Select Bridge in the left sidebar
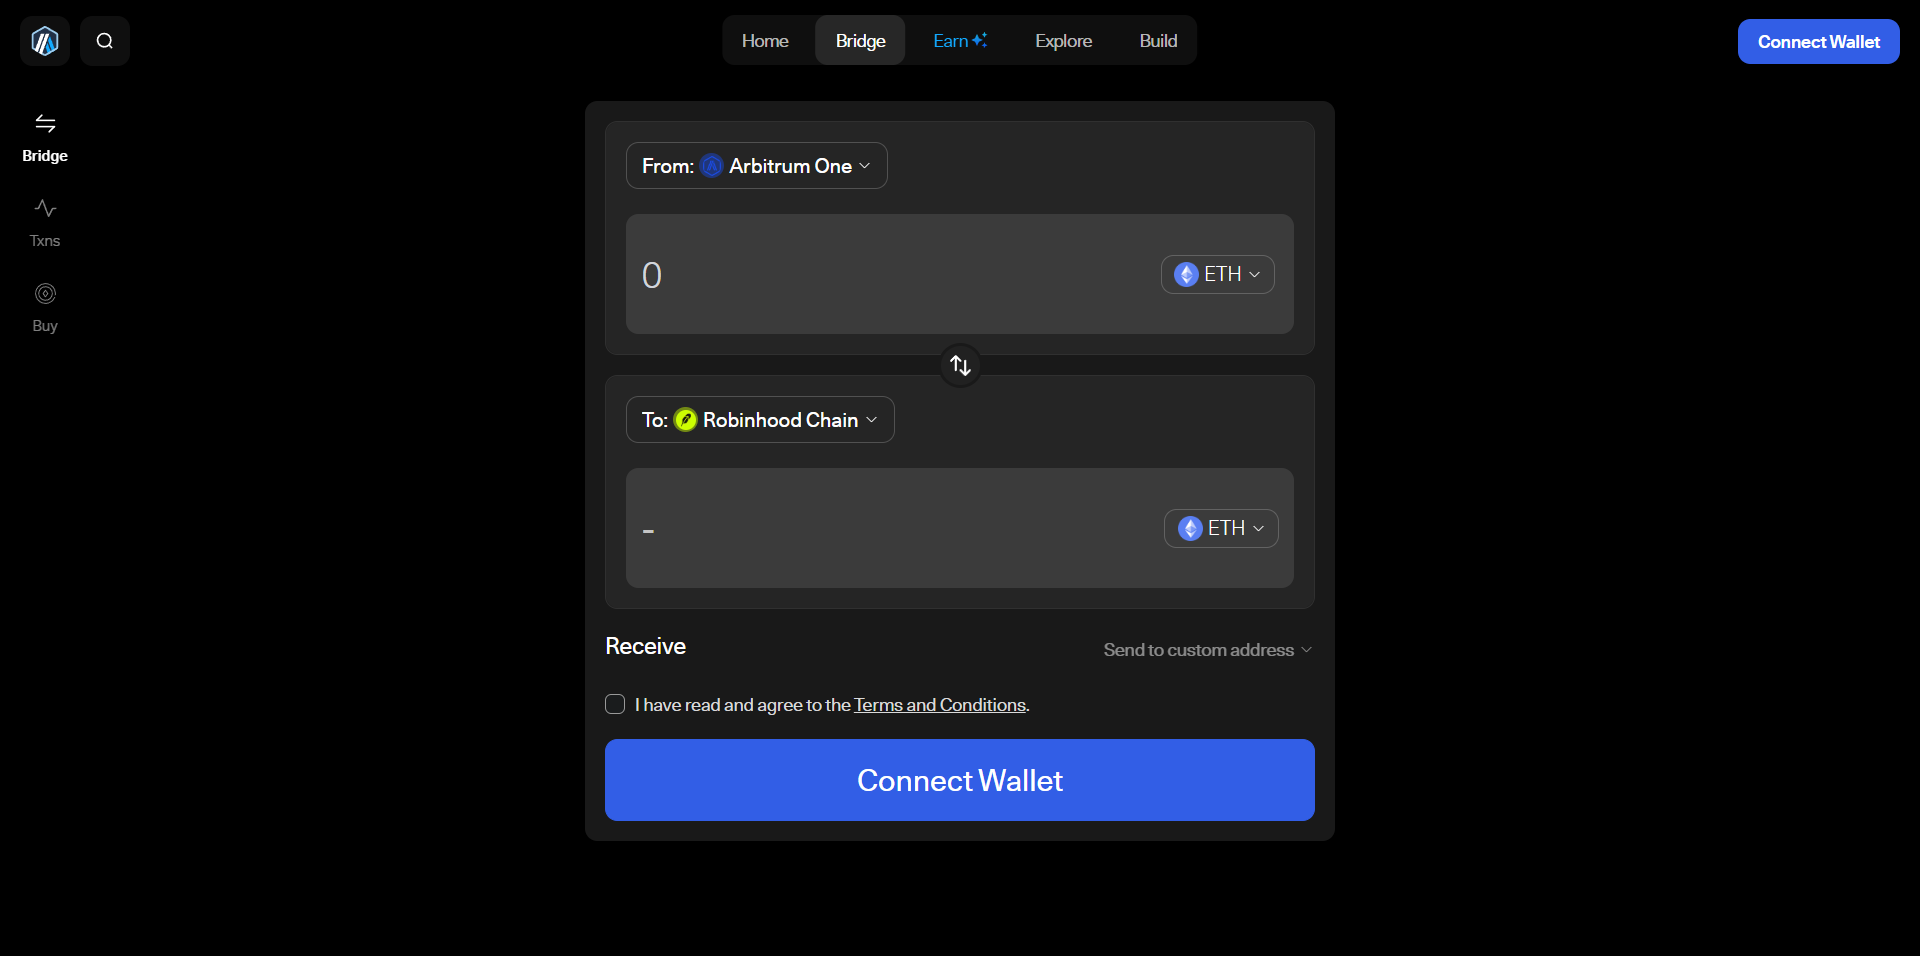This screenshot has height=956, width=1920. pos(45,138)
